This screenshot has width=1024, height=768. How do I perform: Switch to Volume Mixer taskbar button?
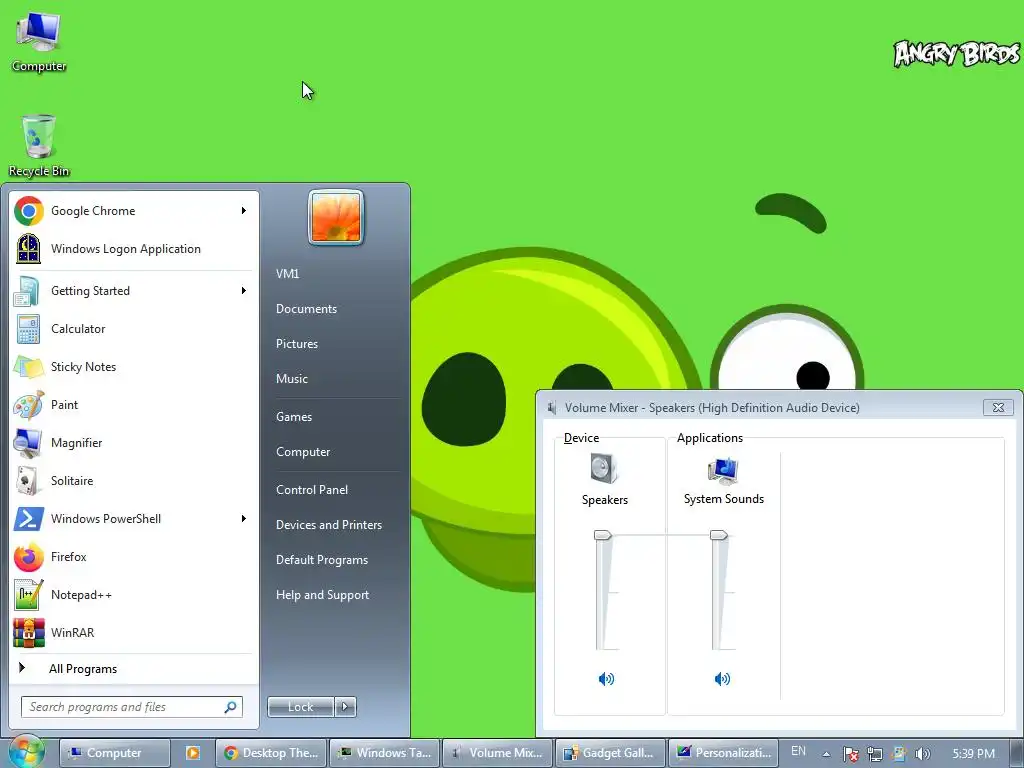tap(498, 753)
